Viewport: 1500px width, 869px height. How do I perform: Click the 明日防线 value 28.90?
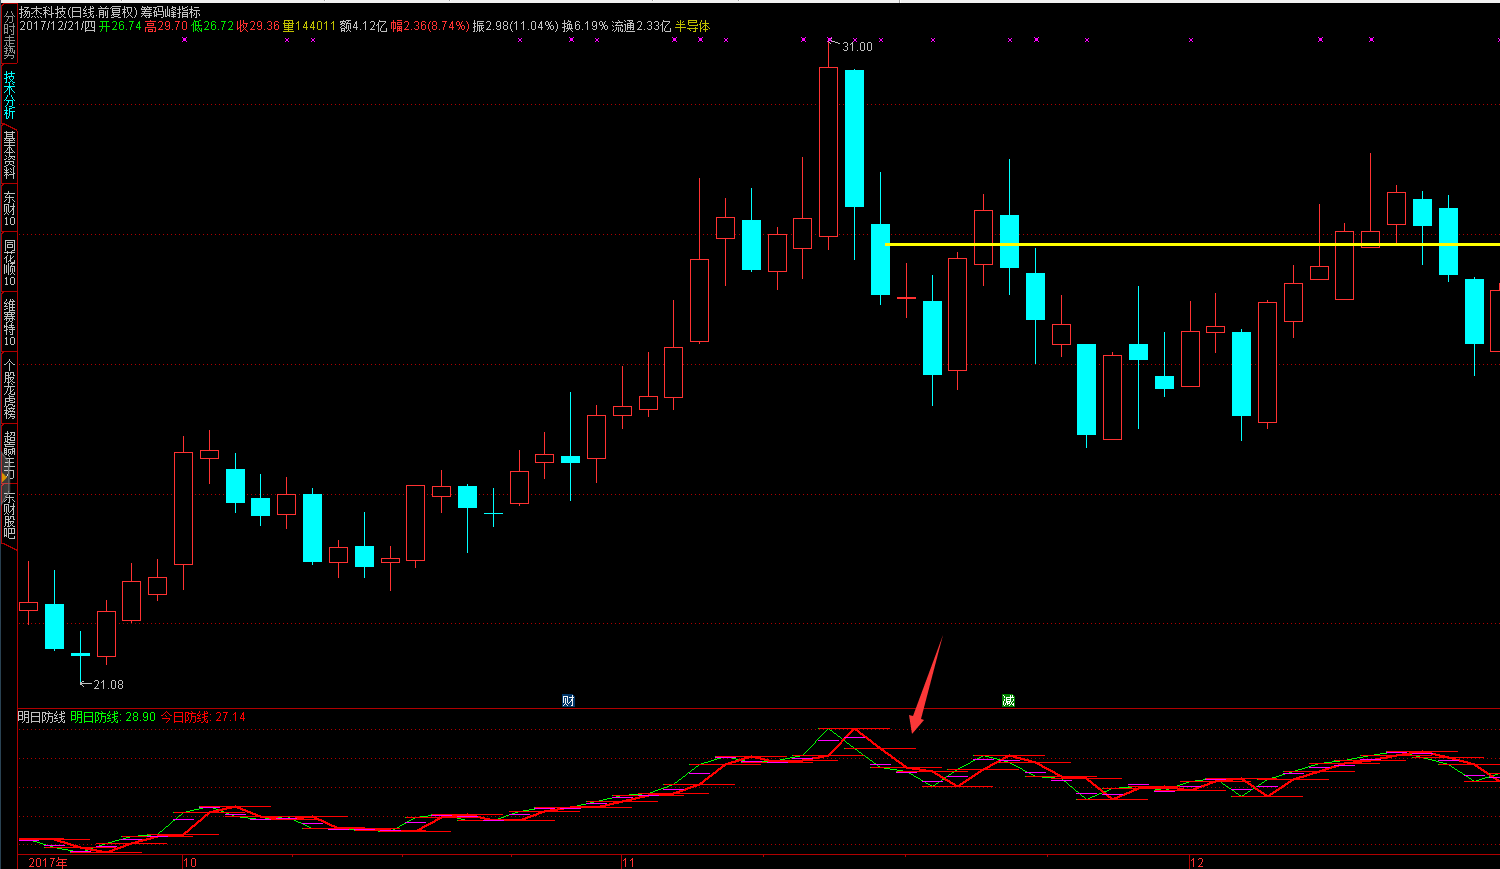(140, 717)
